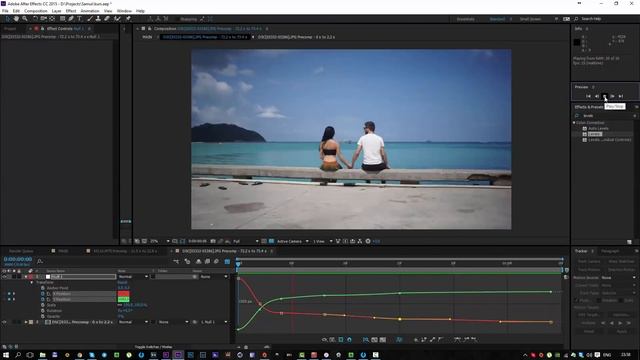Image resolution: width=640 pixels, height=360 pixels.
Task: Toggle the snap icon in graph editor
Action: (349, 340)
